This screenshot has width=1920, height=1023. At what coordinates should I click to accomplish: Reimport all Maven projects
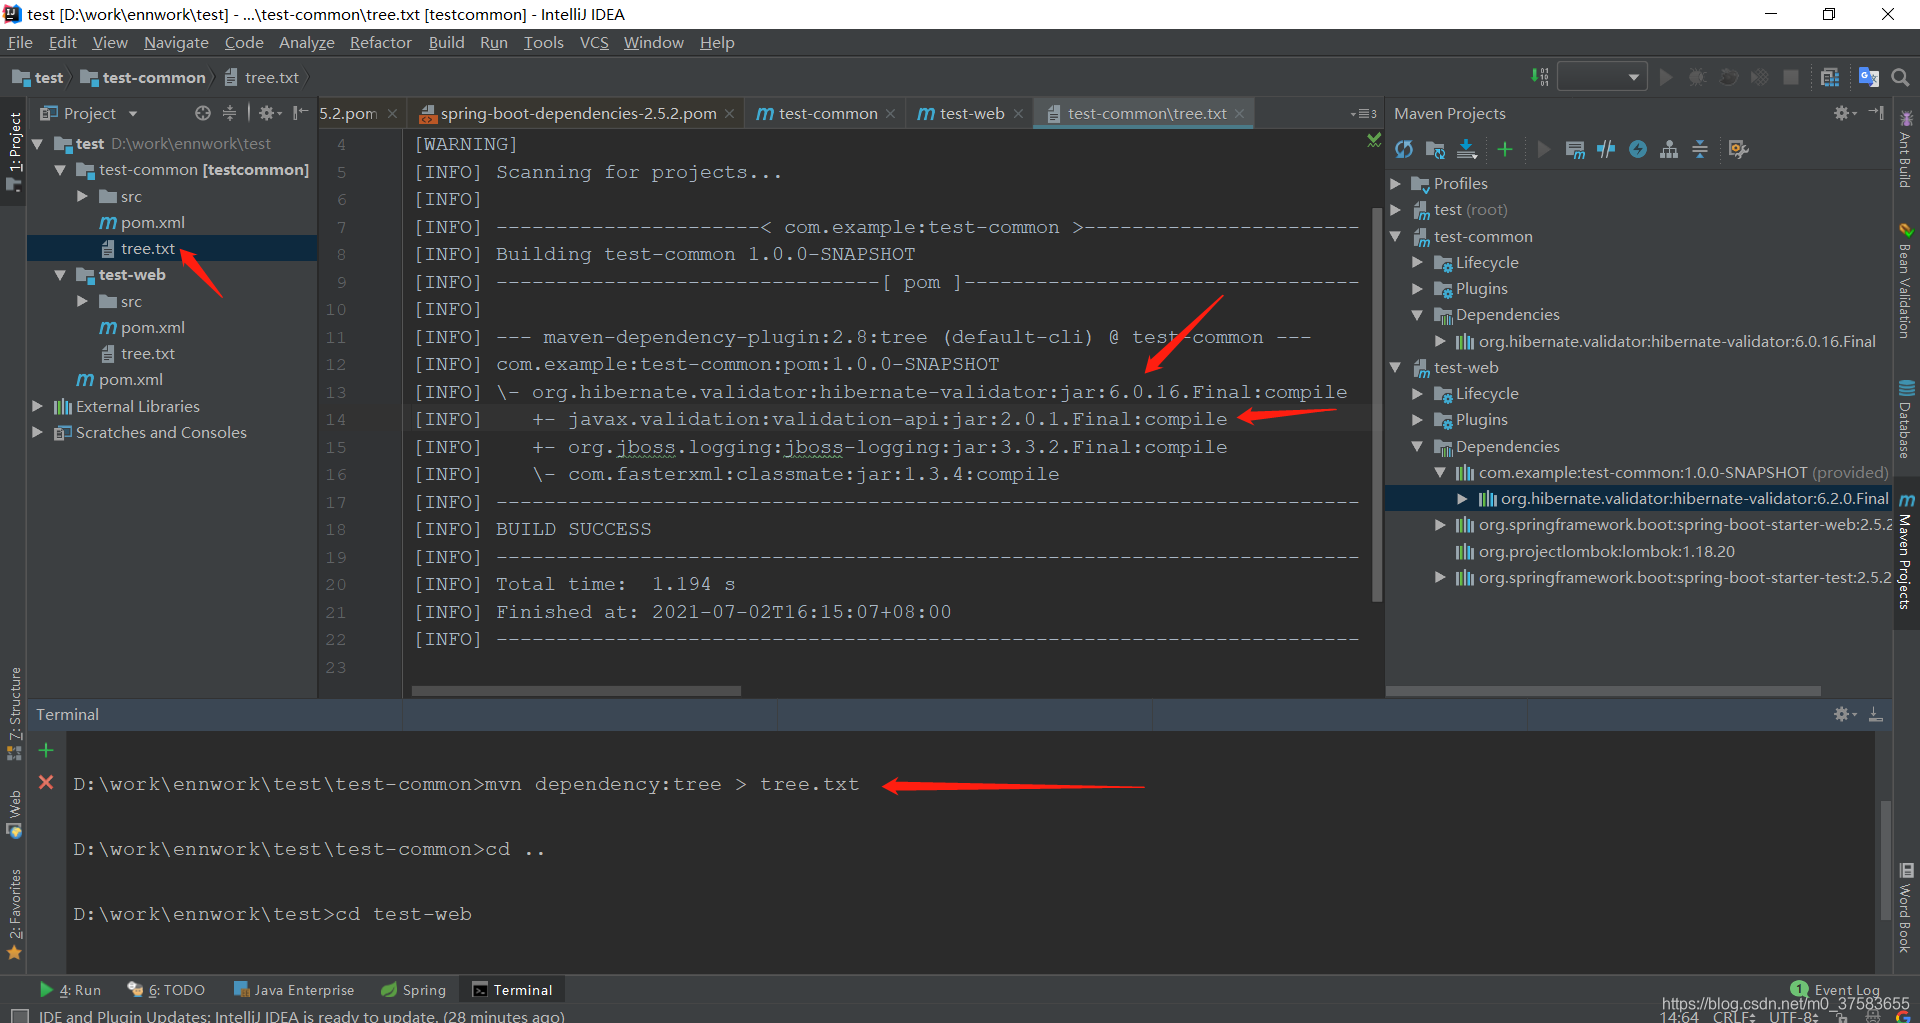click(1403, 149)
